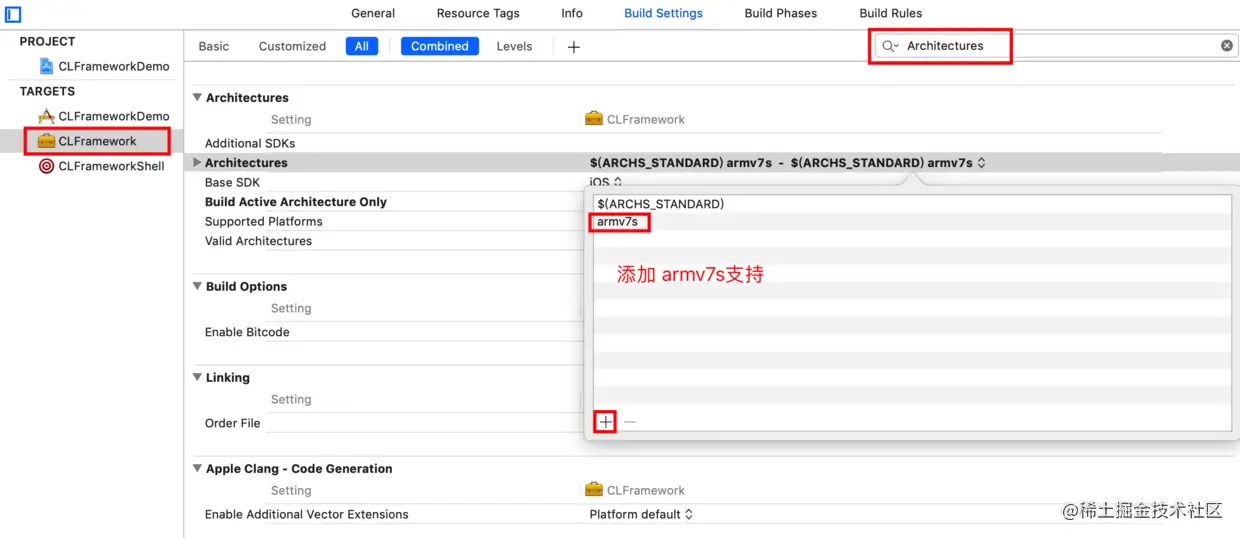Click the Enable Bitcode setting

[247, 332]
